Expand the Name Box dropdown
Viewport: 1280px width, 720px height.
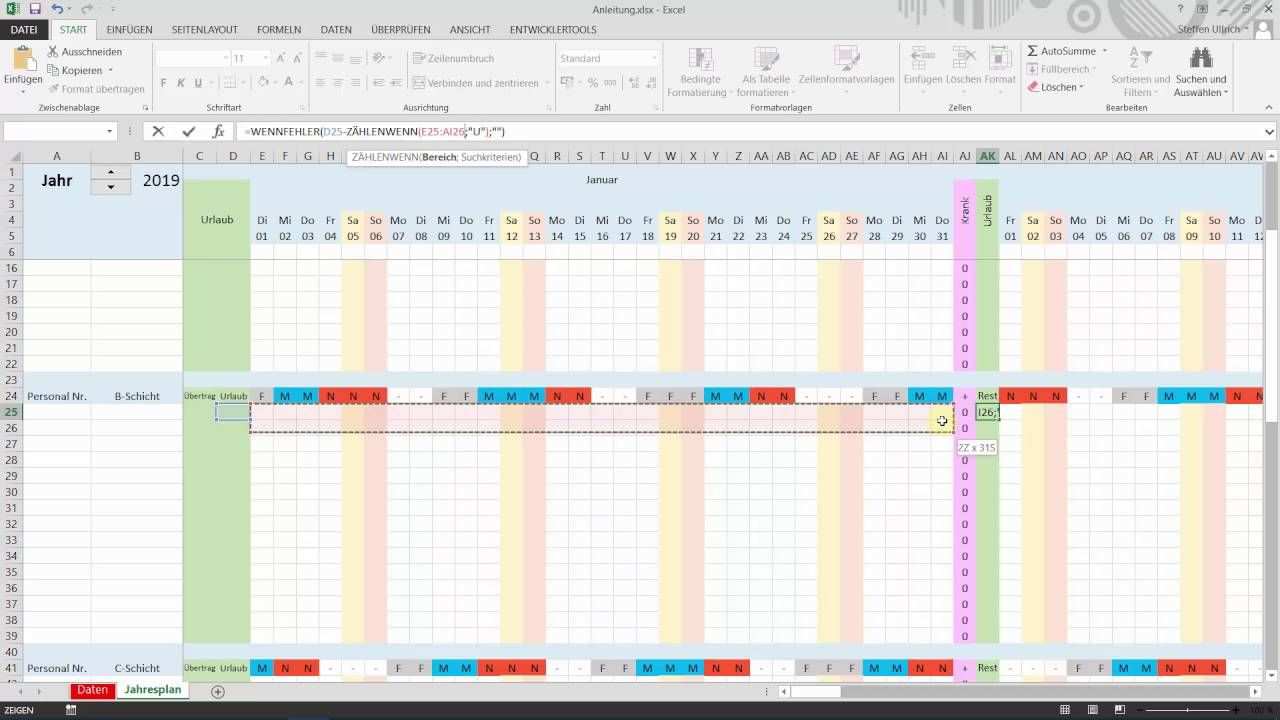(110, 131)
